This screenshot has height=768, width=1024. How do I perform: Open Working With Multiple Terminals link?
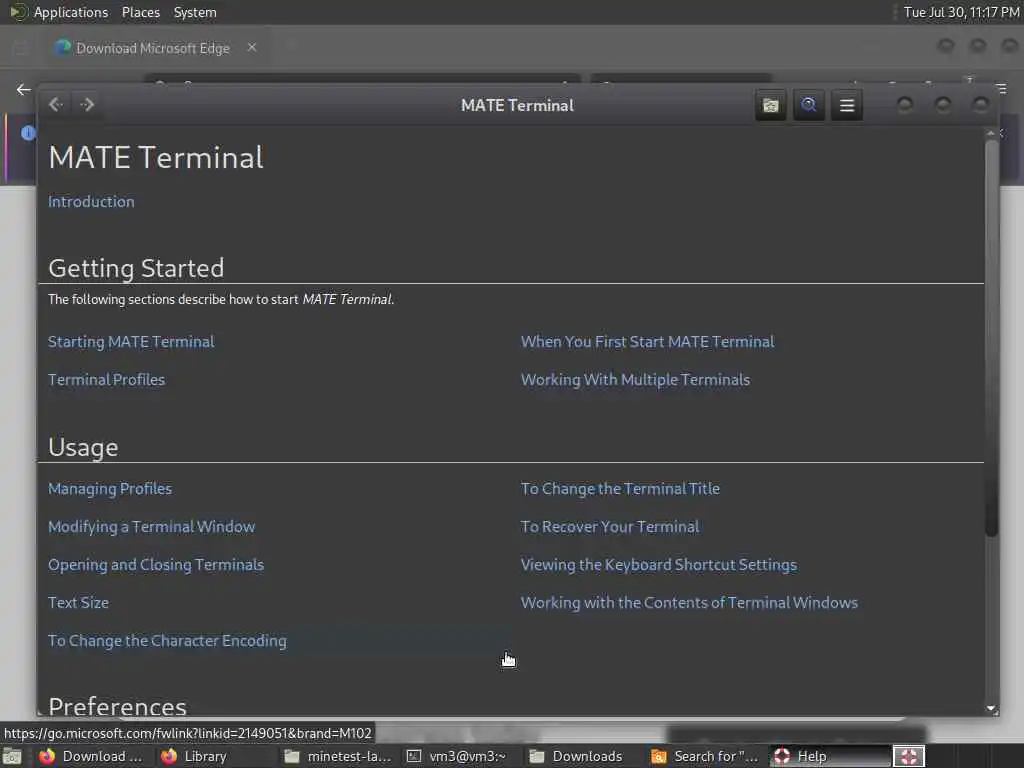click(x=635, y=379)
